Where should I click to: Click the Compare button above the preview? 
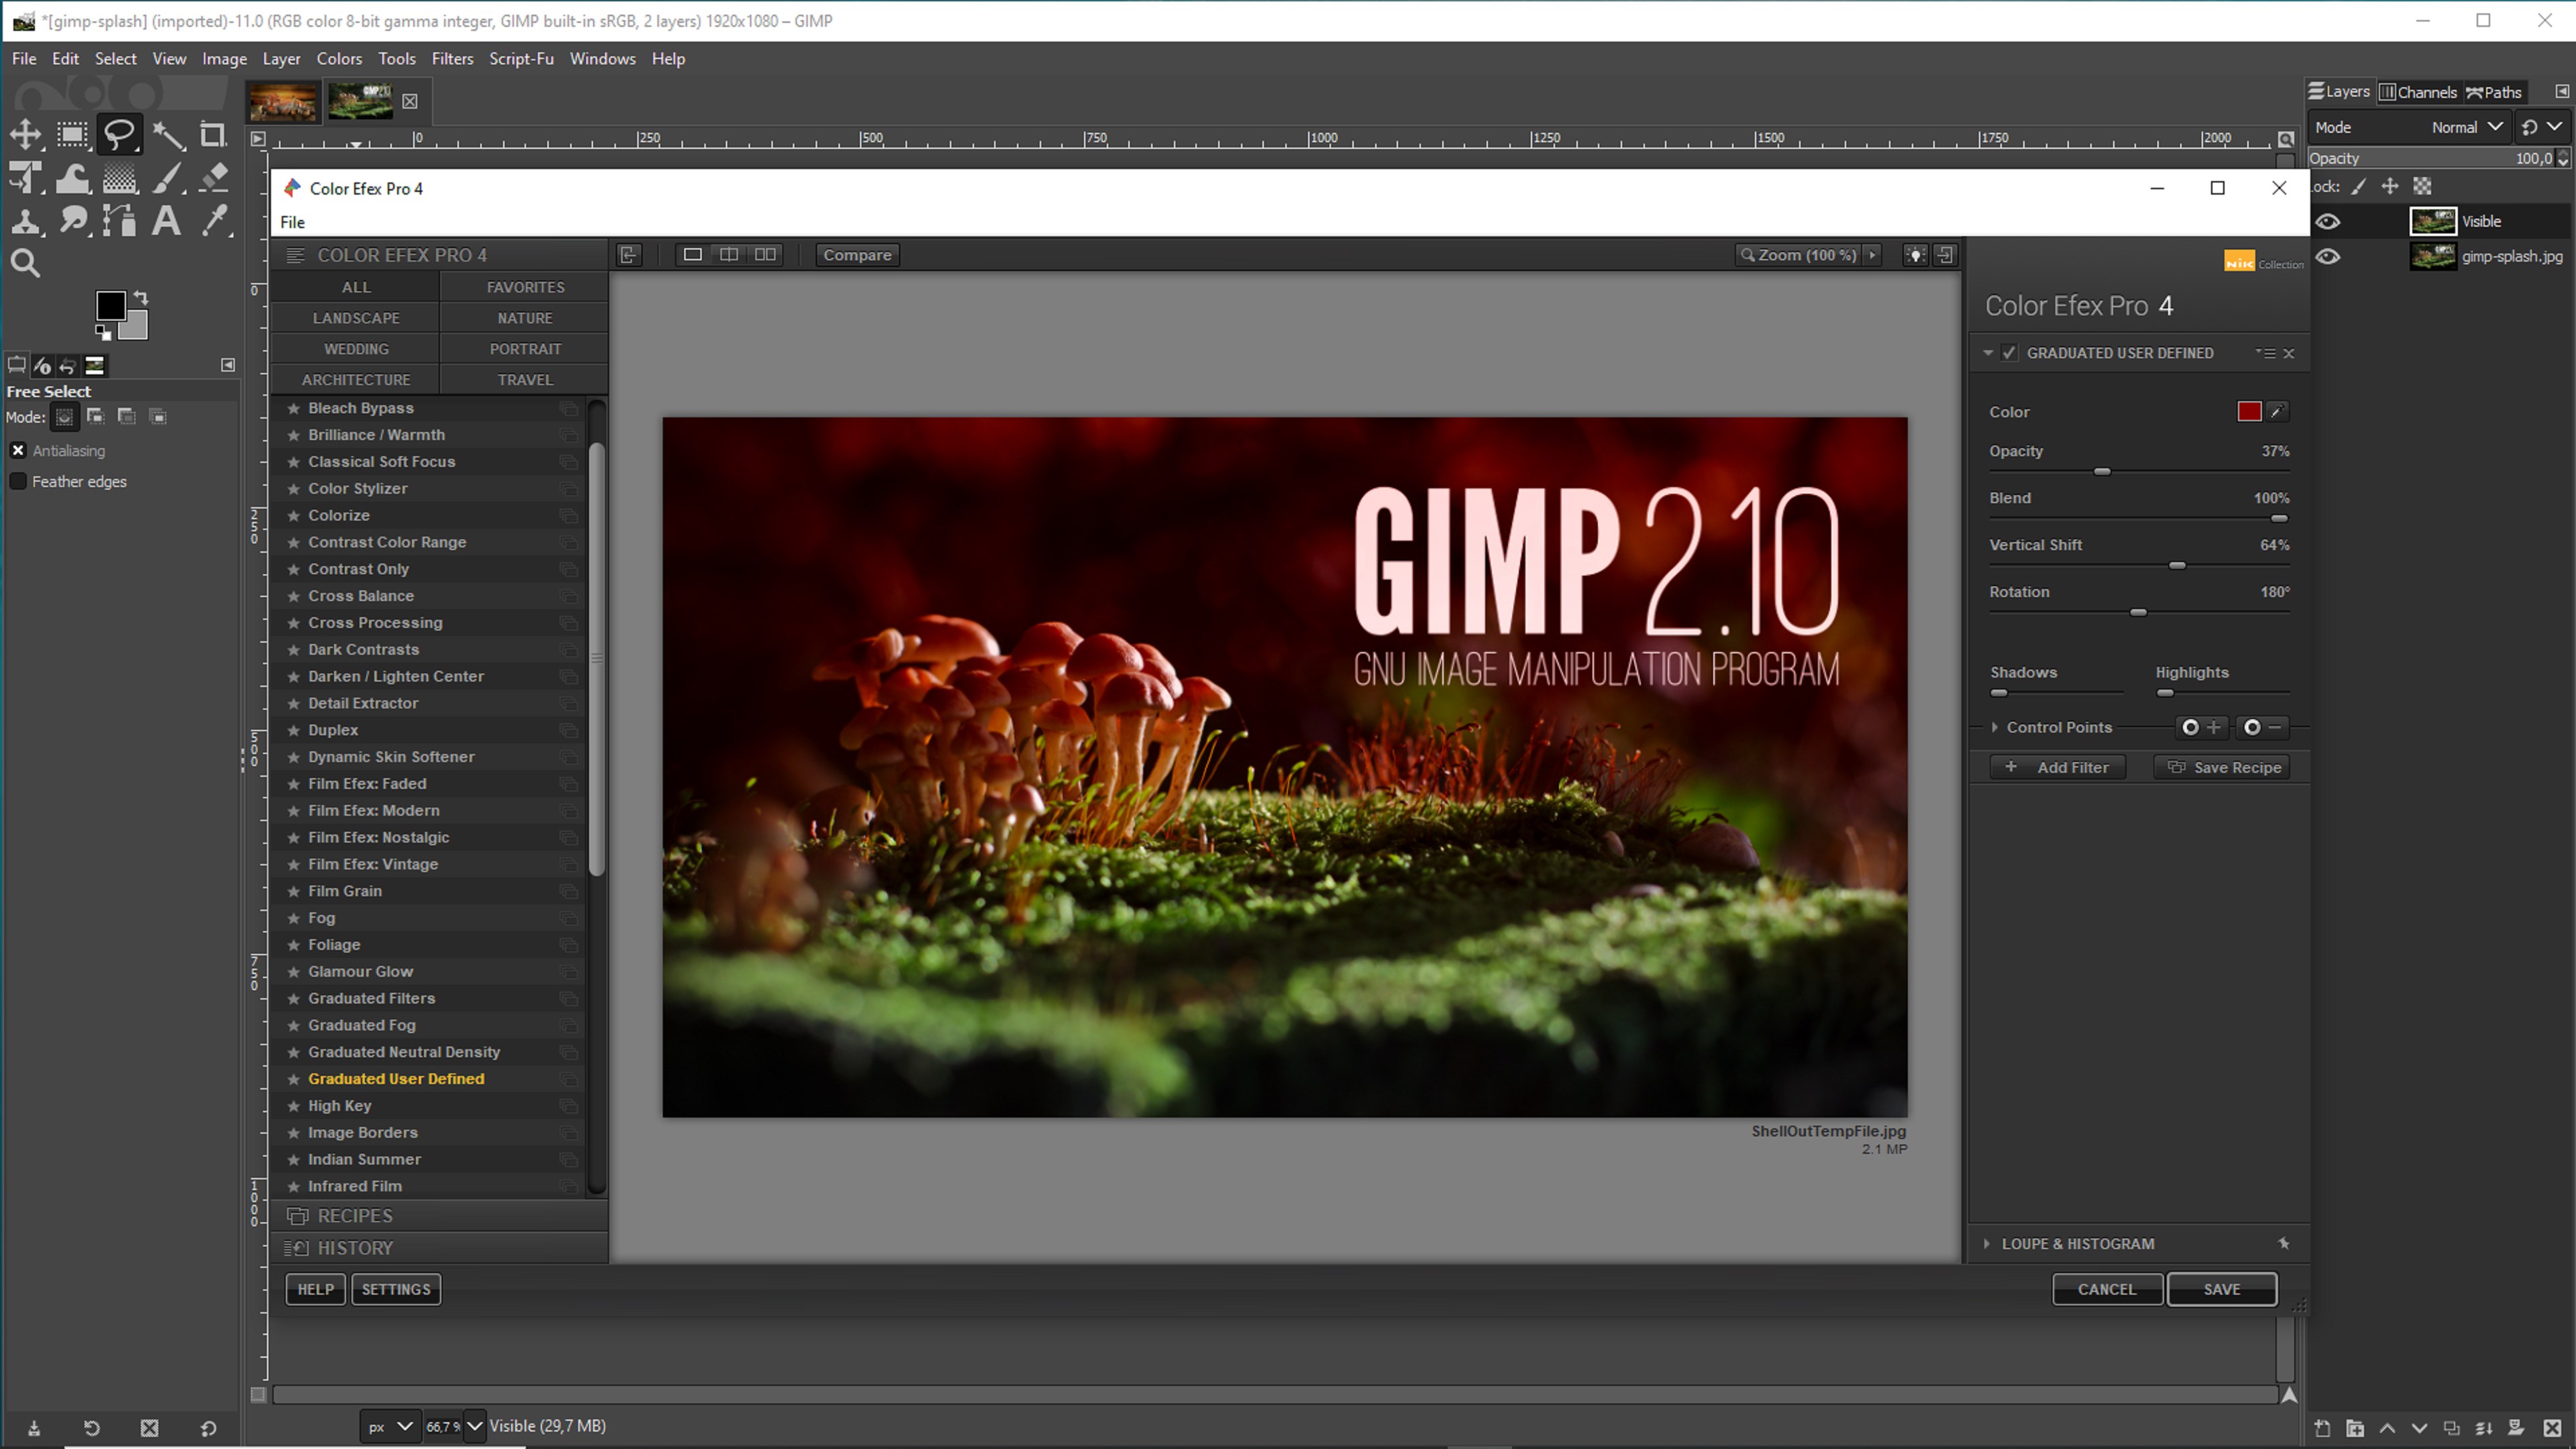(x=857, y=254)
